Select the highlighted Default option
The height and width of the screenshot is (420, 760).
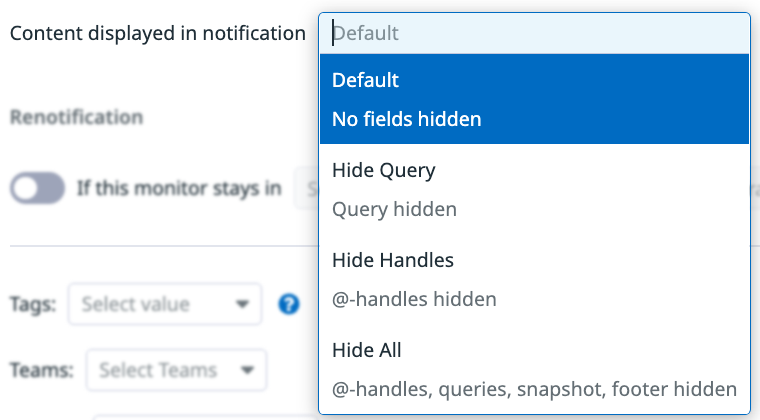534,99
